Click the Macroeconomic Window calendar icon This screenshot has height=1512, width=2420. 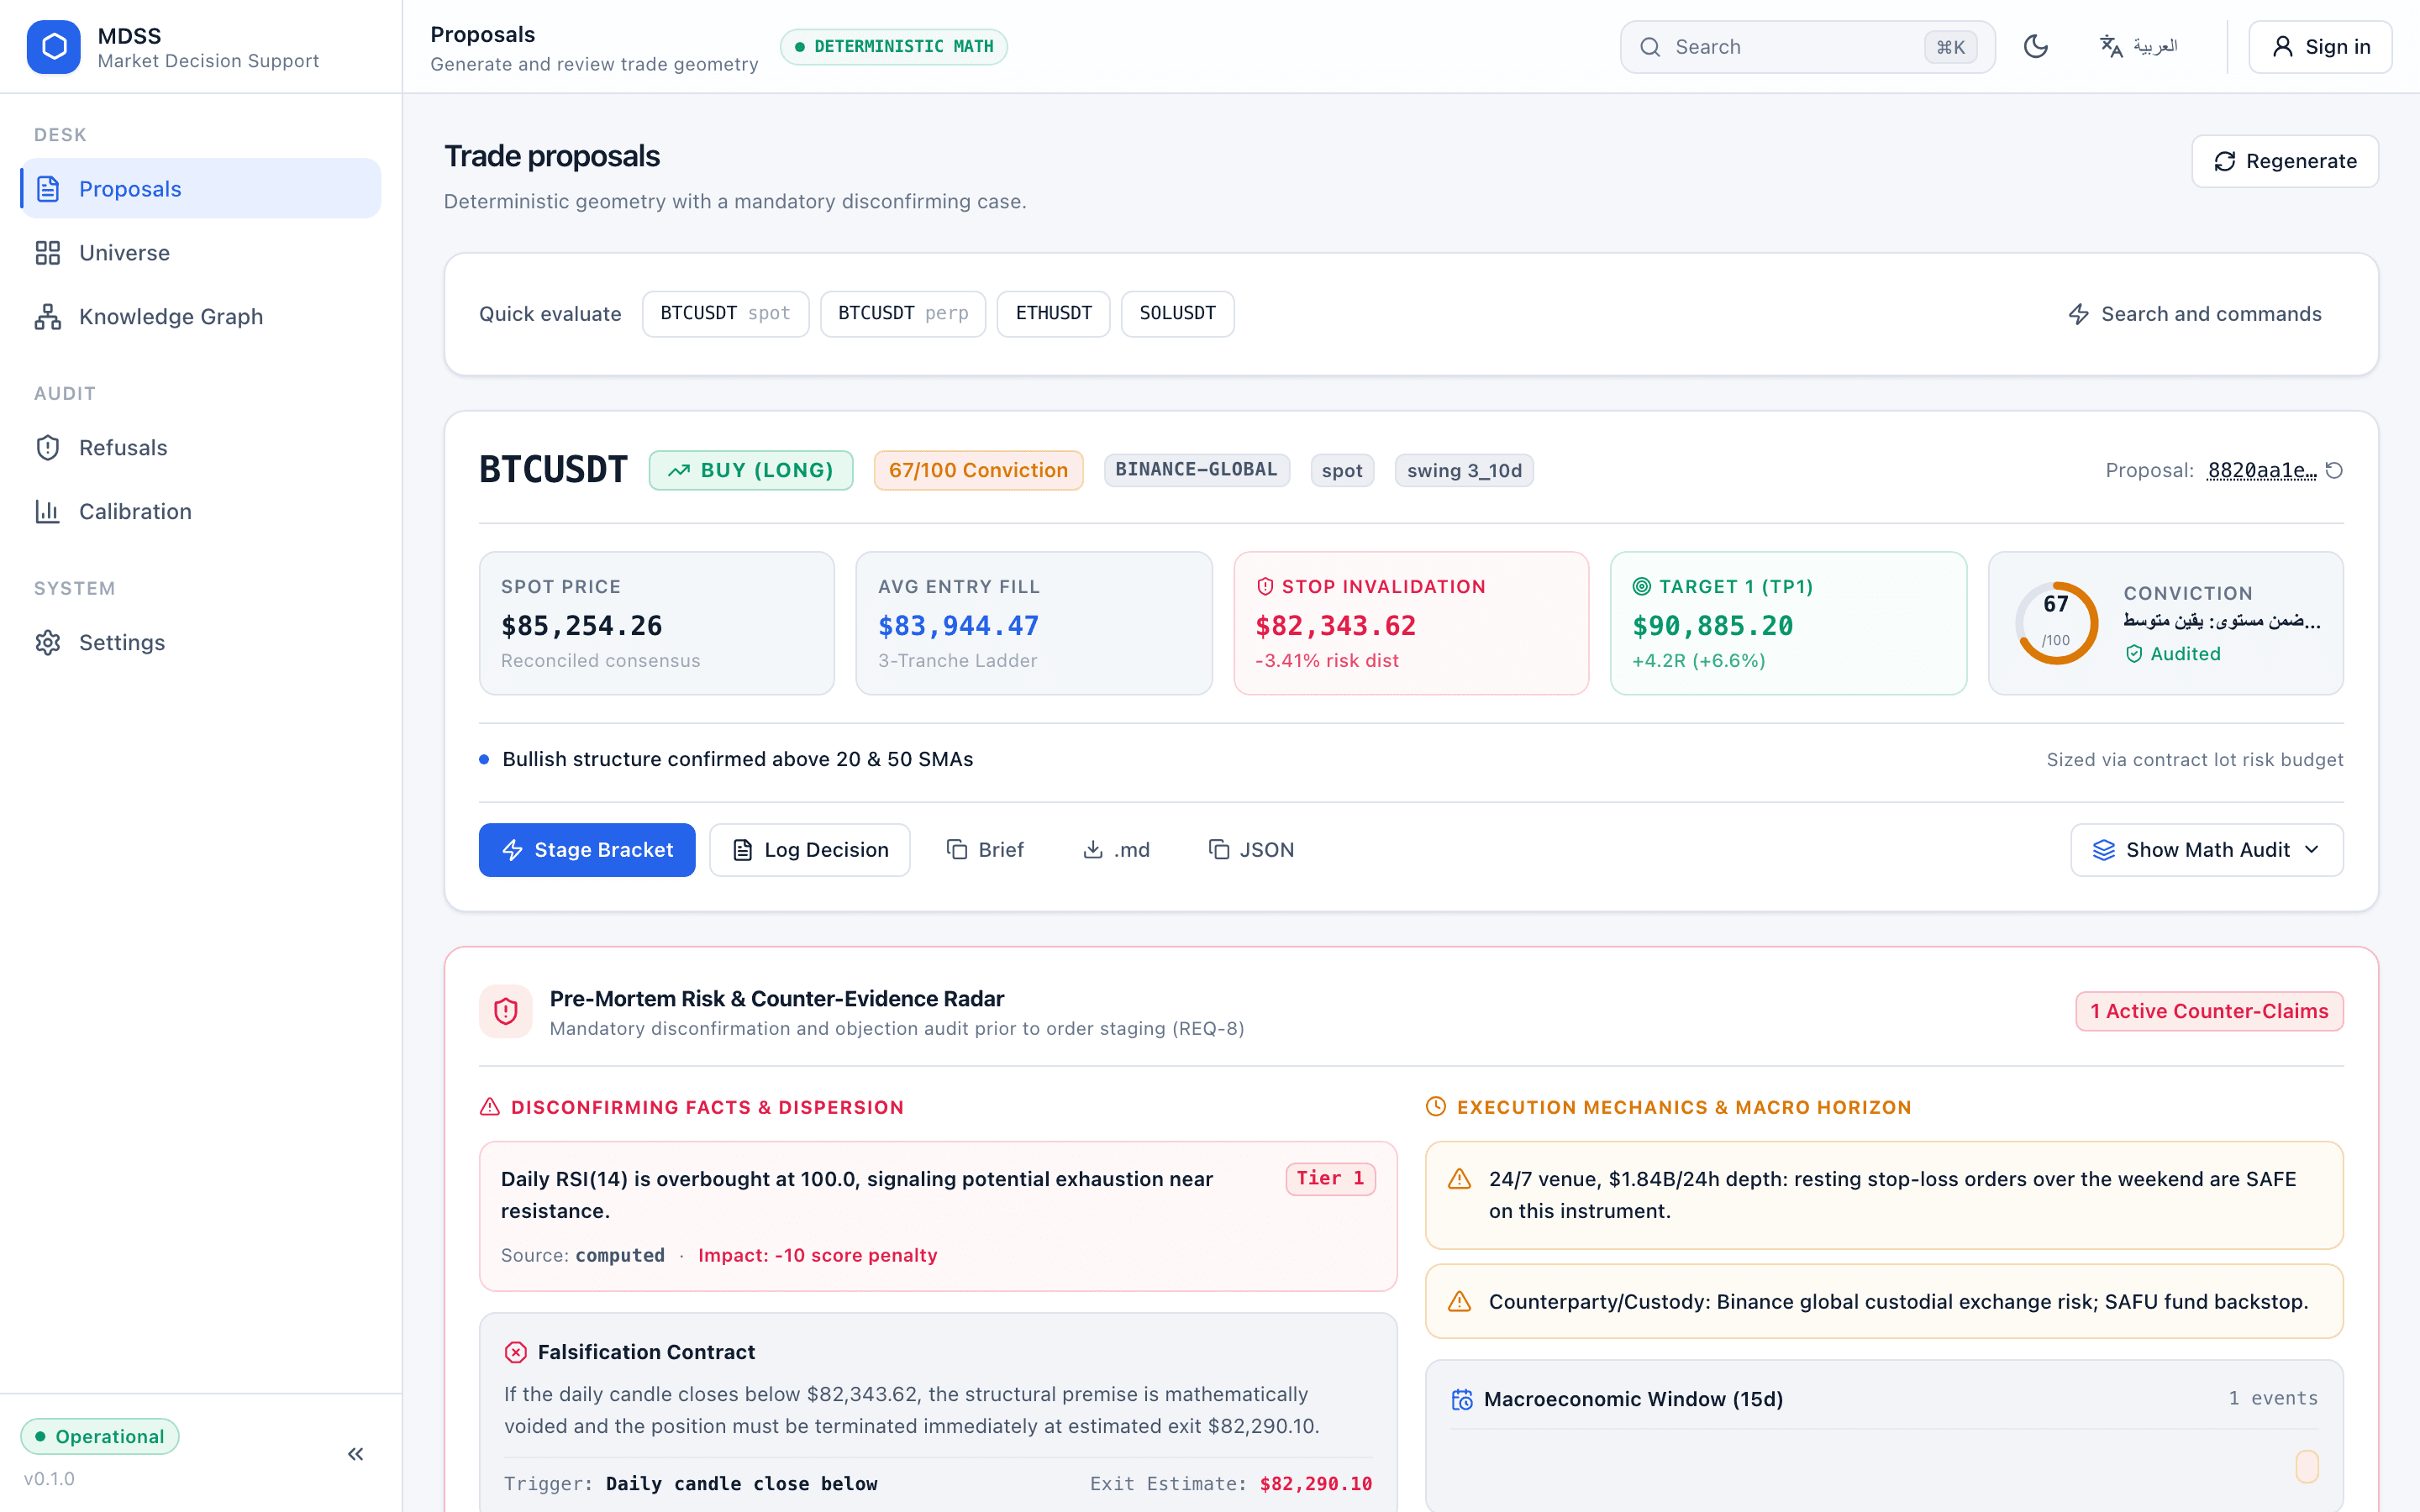pos(1462,1399)
